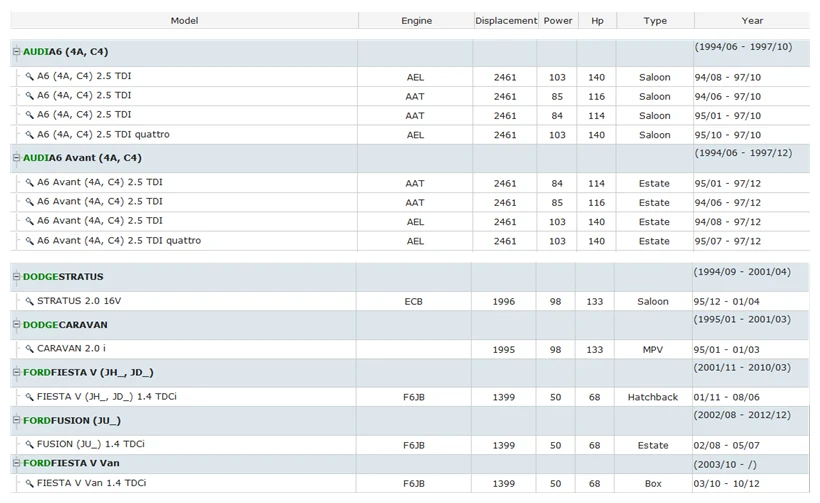Click the 02/08 - 05/07 year cell
820x503 pixels.
[726, 445]
